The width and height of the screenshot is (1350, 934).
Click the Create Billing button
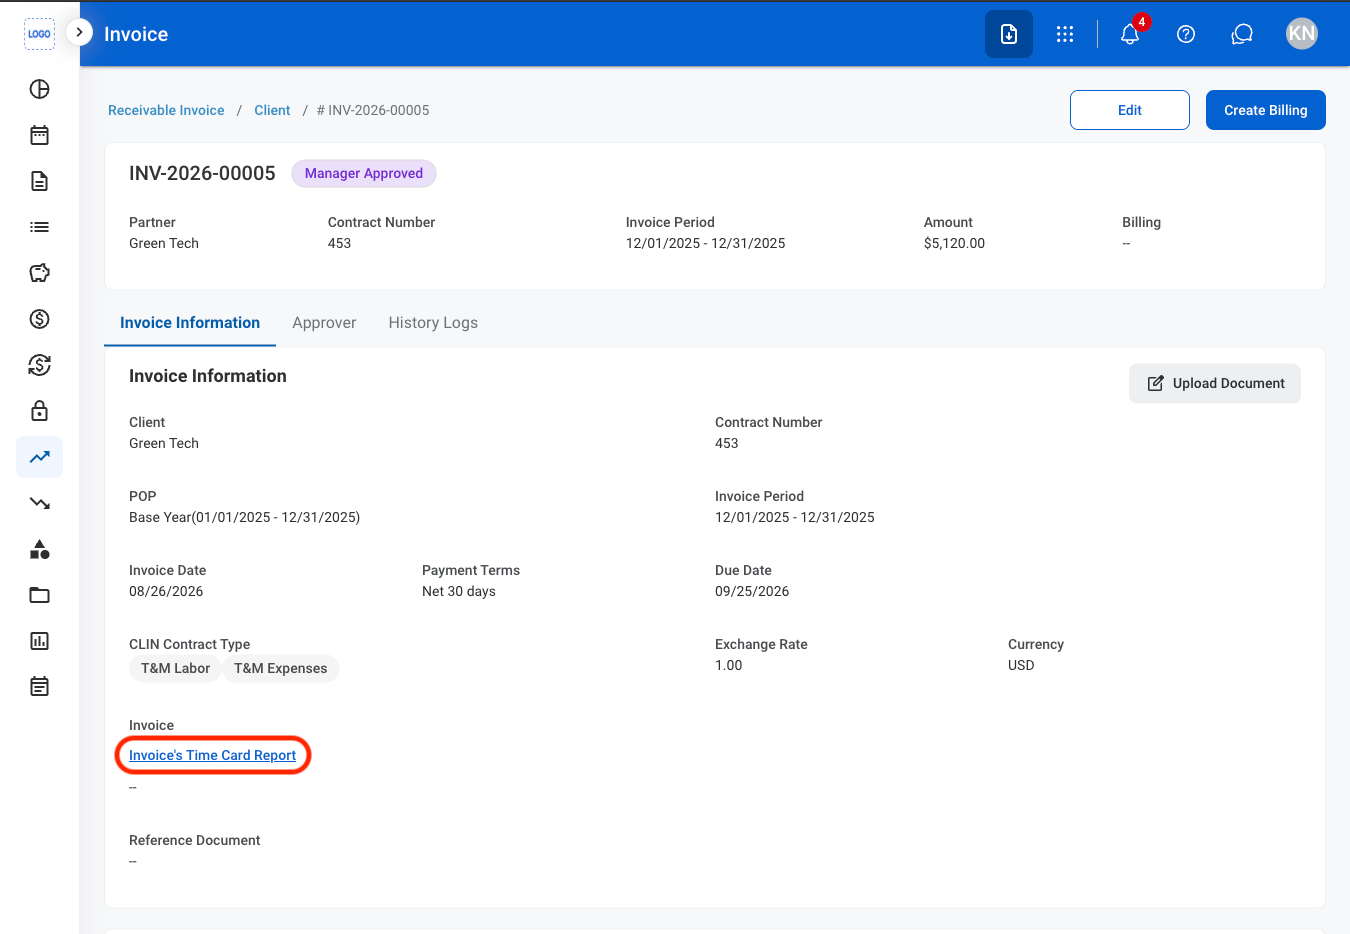coord(1266,110)
